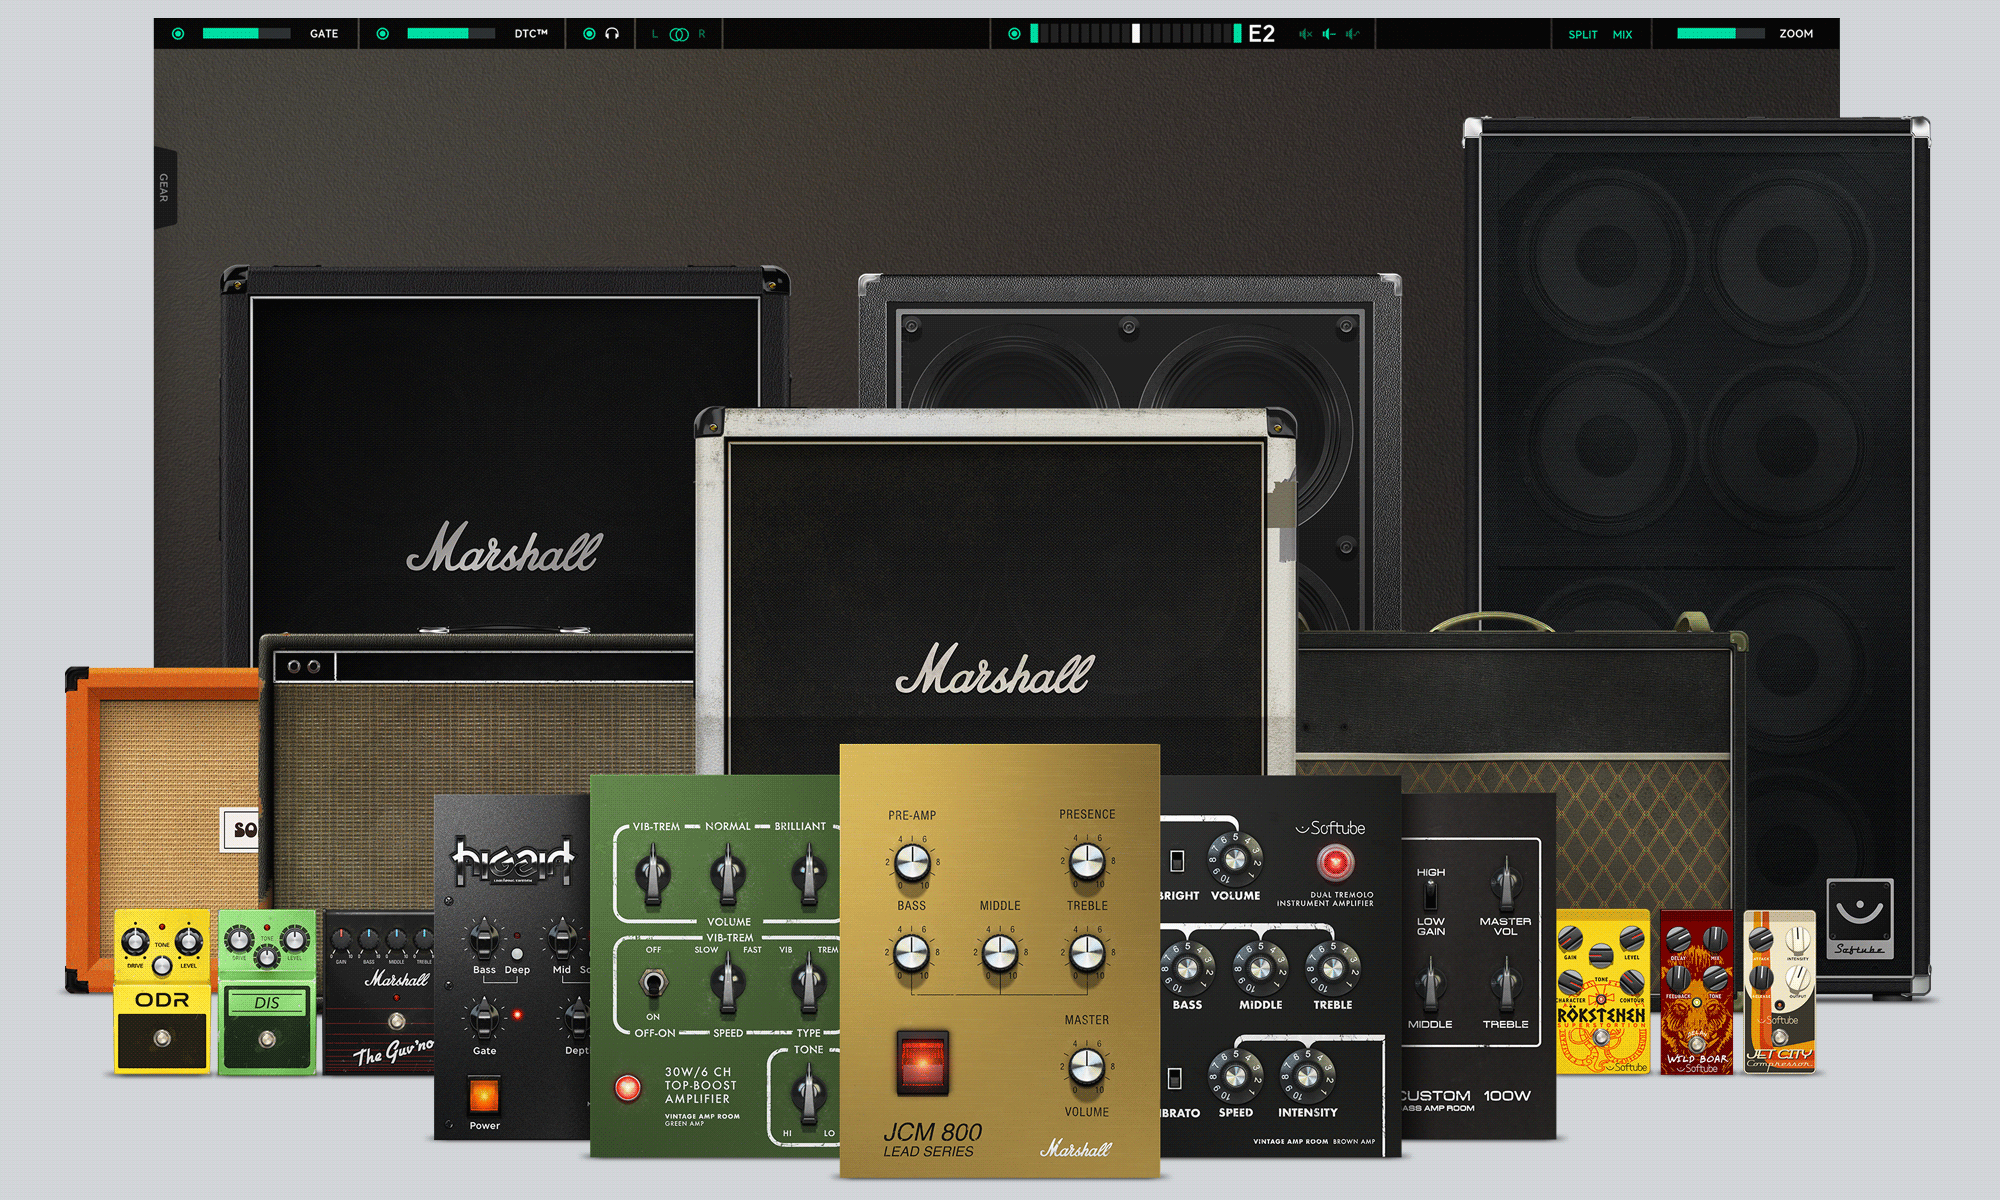Select the R input channel

(702, 34)
